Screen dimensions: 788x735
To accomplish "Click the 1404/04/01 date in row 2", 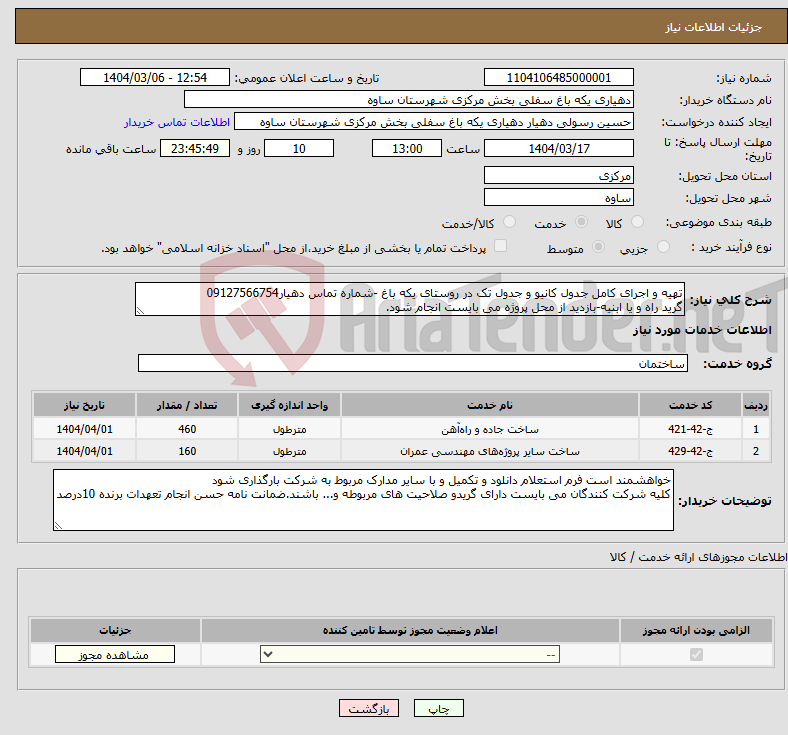I will click(x=84, y=451).
